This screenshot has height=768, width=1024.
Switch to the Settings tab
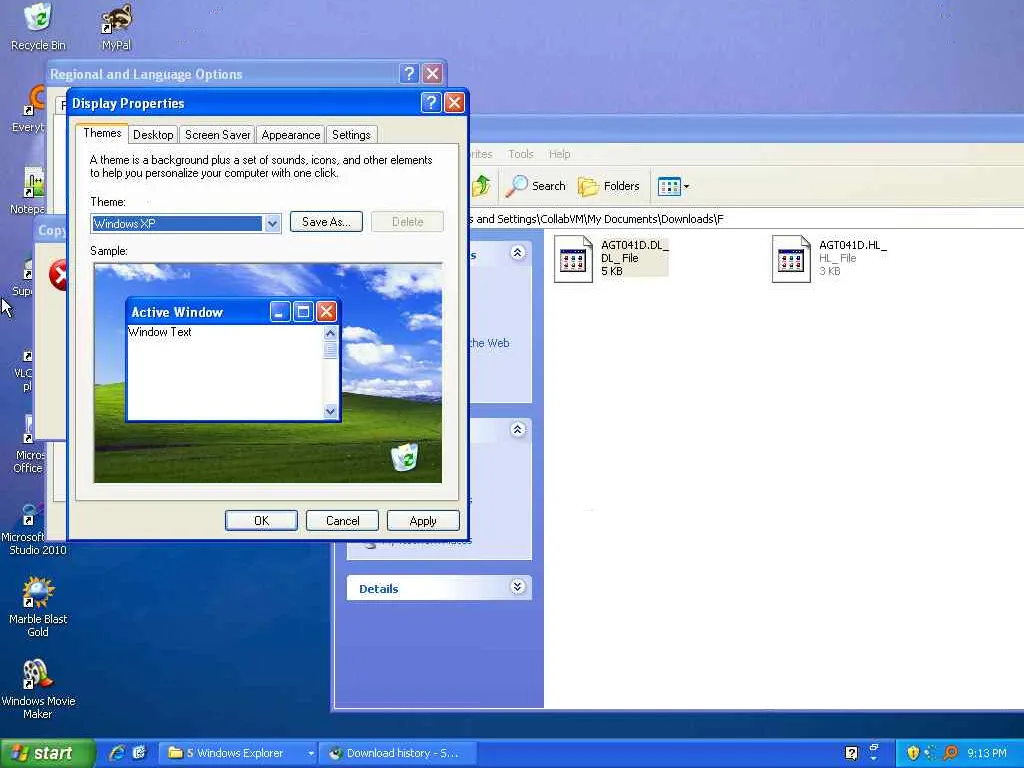[x=351, y=135]
